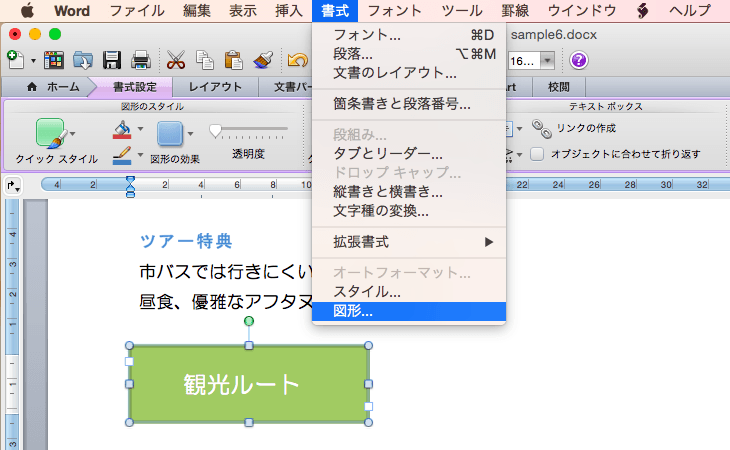
Task: Click the paste clipboard icon
Action: 233,60
